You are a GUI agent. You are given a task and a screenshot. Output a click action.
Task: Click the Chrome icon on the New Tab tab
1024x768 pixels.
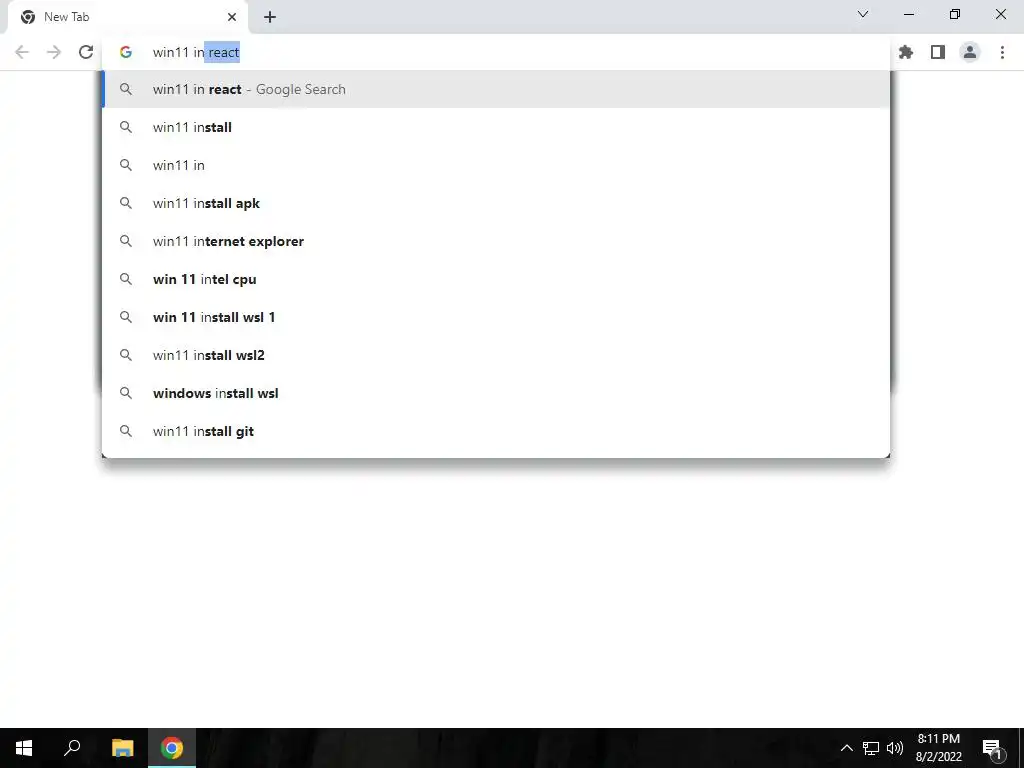pyautogui.click(x=28, y=17)
